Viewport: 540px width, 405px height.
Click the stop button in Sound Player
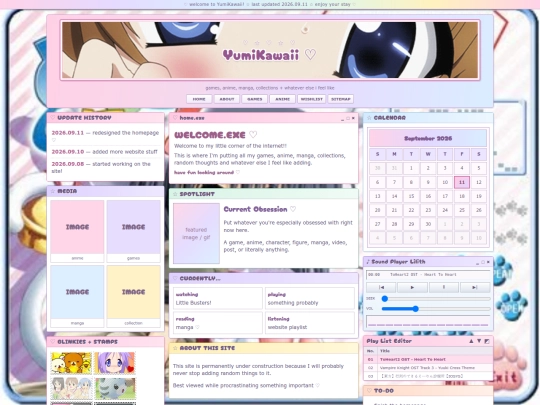coord(444,287)
